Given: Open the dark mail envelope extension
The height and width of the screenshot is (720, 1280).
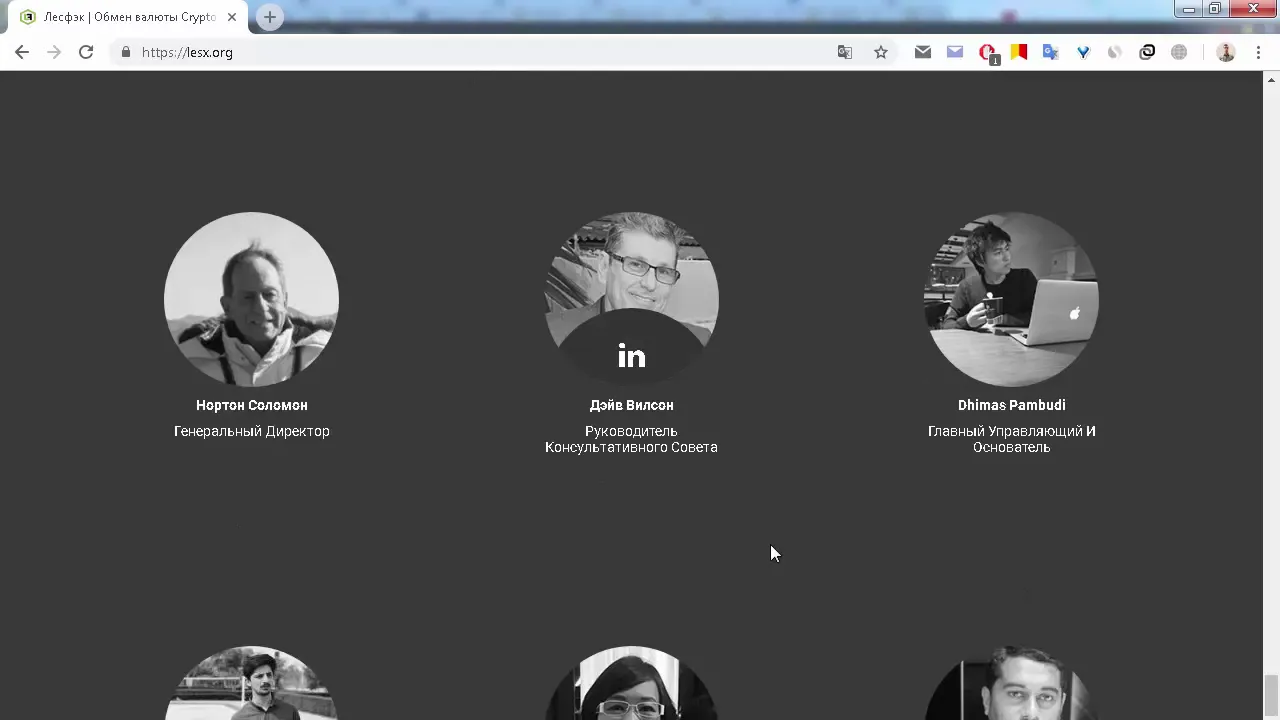Looking at the screenshot, I should 923,52.
